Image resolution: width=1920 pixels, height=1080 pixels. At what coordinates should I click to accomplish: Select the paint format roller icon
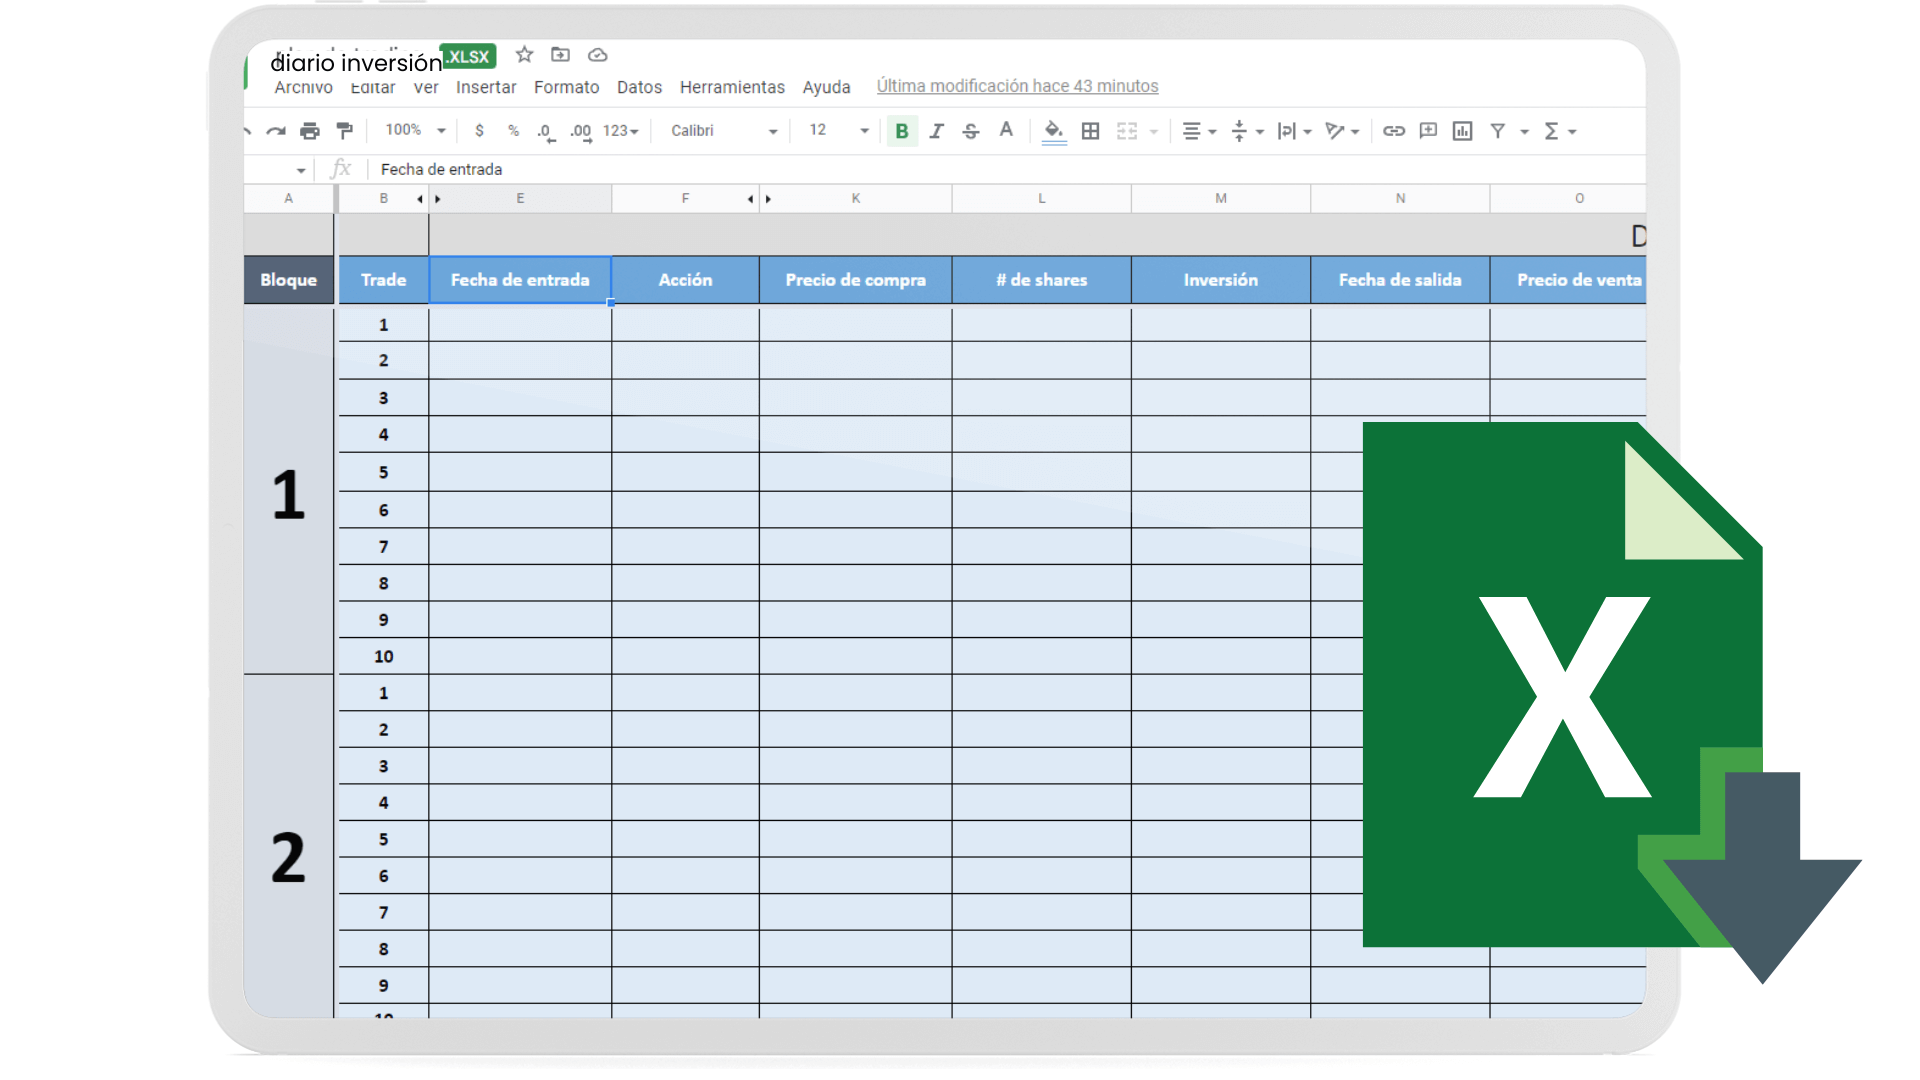click(345, 131)
